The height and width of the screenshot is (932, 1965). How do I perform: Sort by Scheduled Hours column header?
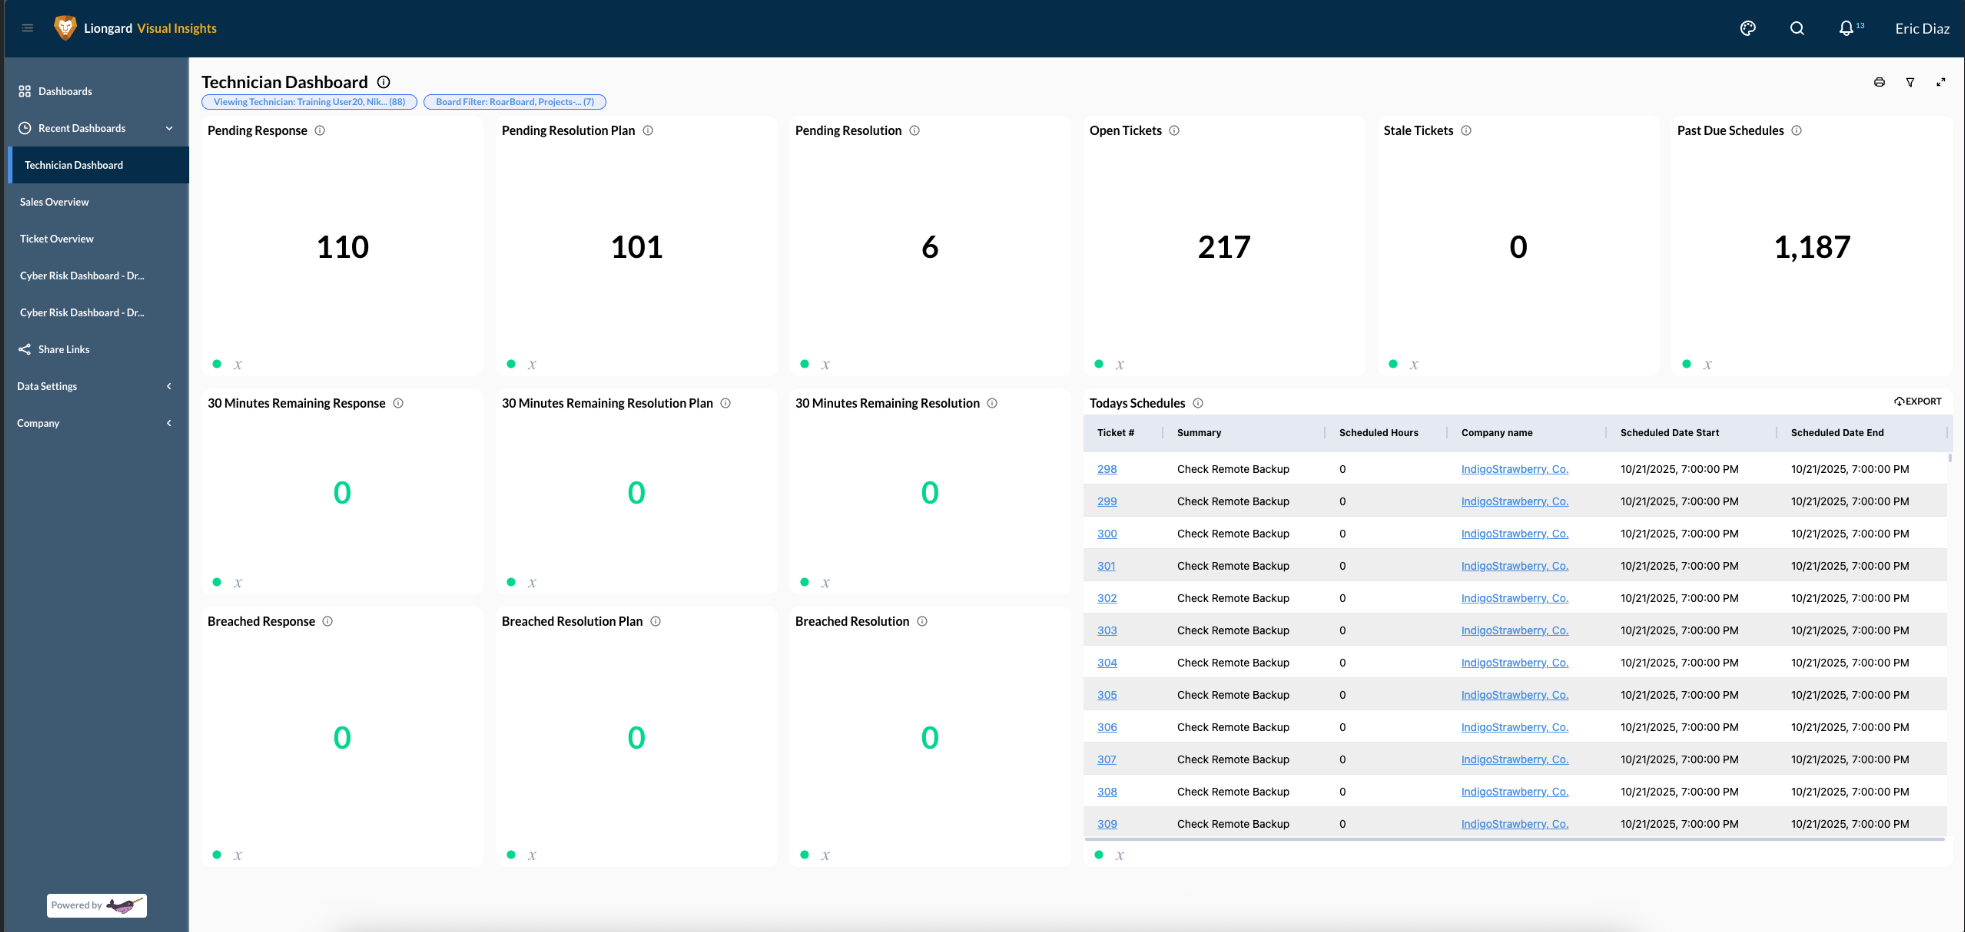tap(1378, 433)
